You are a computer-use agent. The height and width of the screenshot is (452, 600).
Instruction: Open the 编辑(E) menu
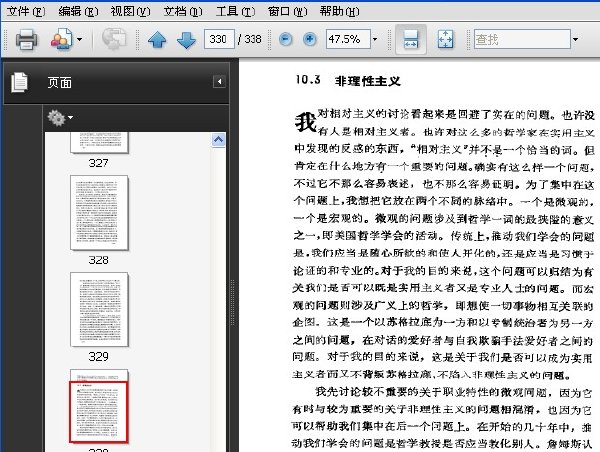(78, 11)
